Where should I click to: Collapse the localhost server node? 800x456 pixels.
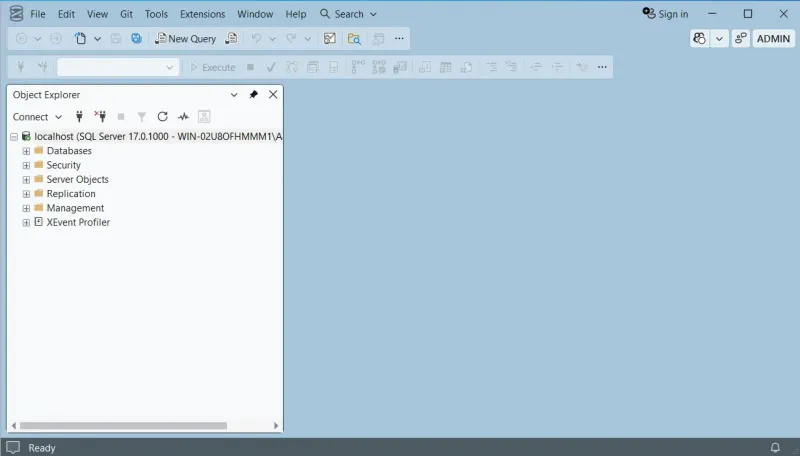(x=14, y=137)
